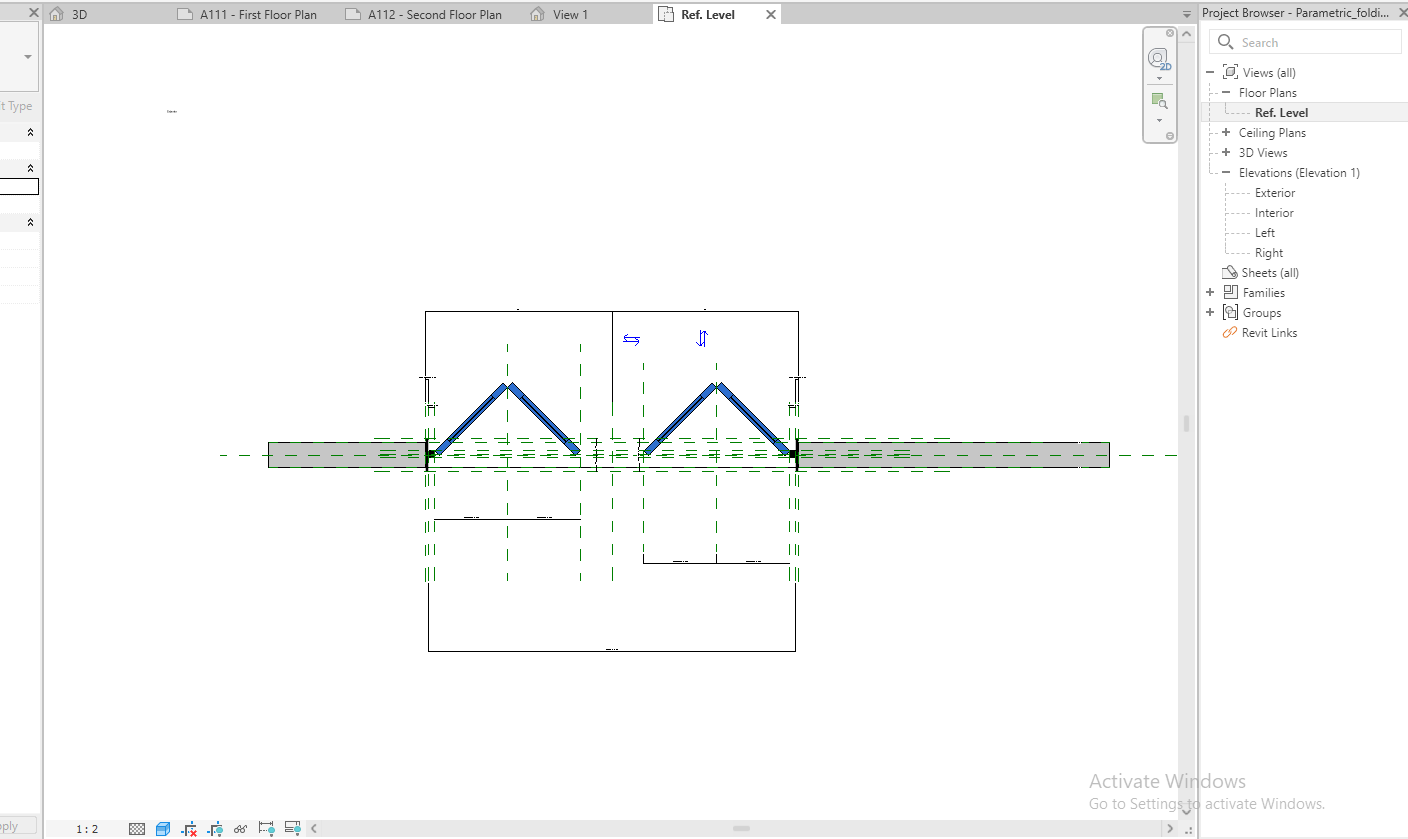
Task: Click the view scale 1 : 2
Action: pyautogui.click(x=87, y=829)
